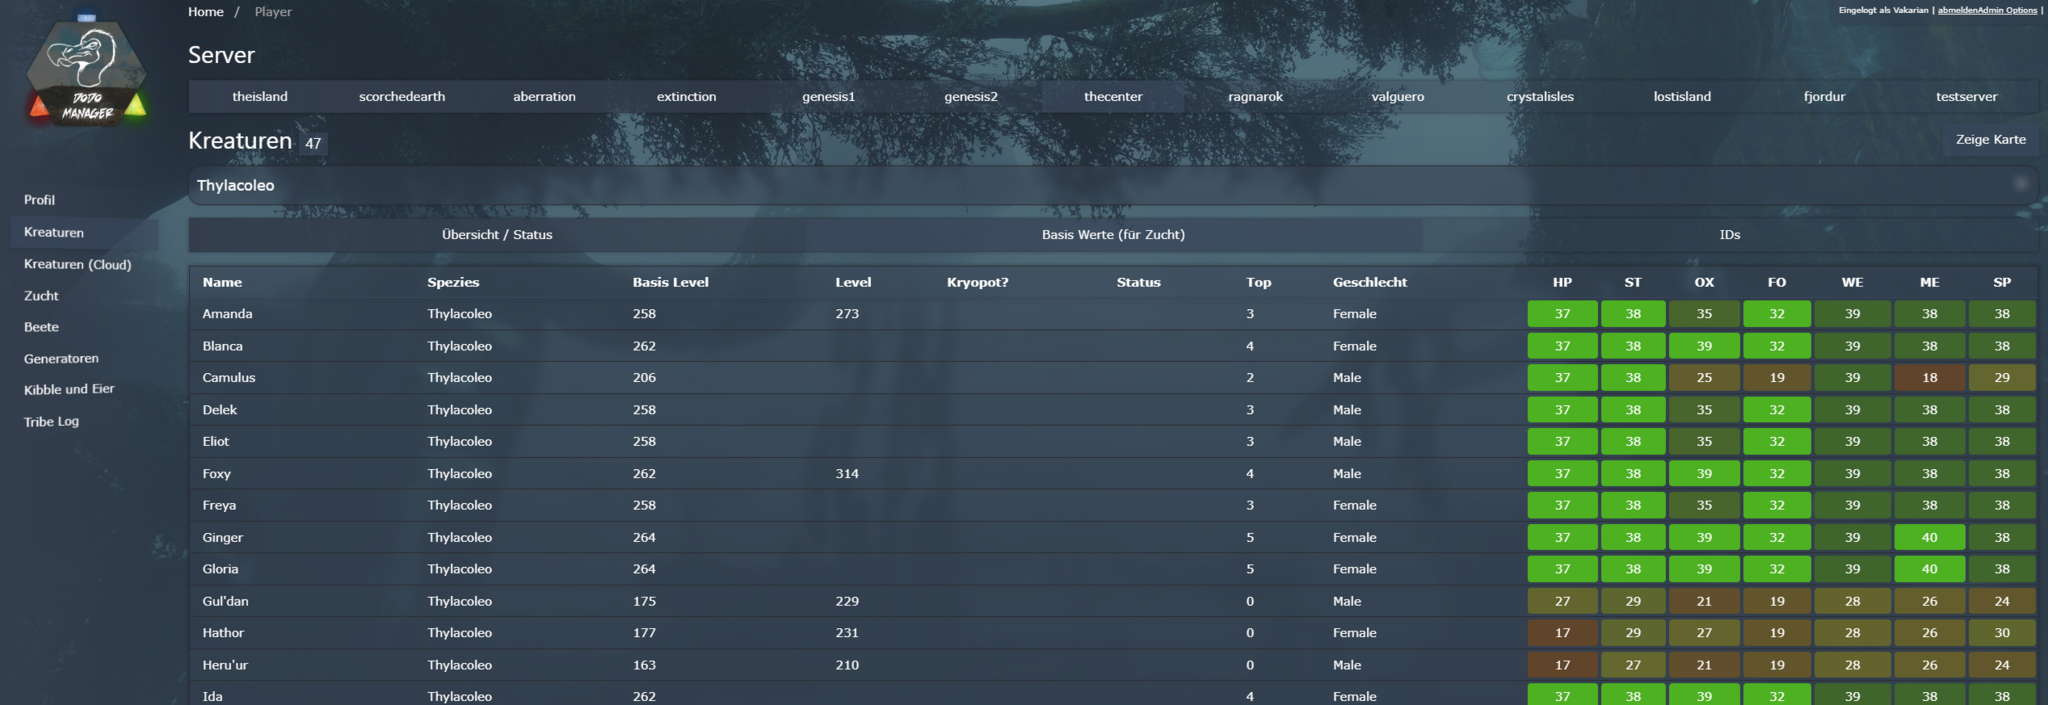Open Tribe Log from the sidebar
Image resolution: width=2048 pixels, height=705 pixels.
(x=51, y=422)
